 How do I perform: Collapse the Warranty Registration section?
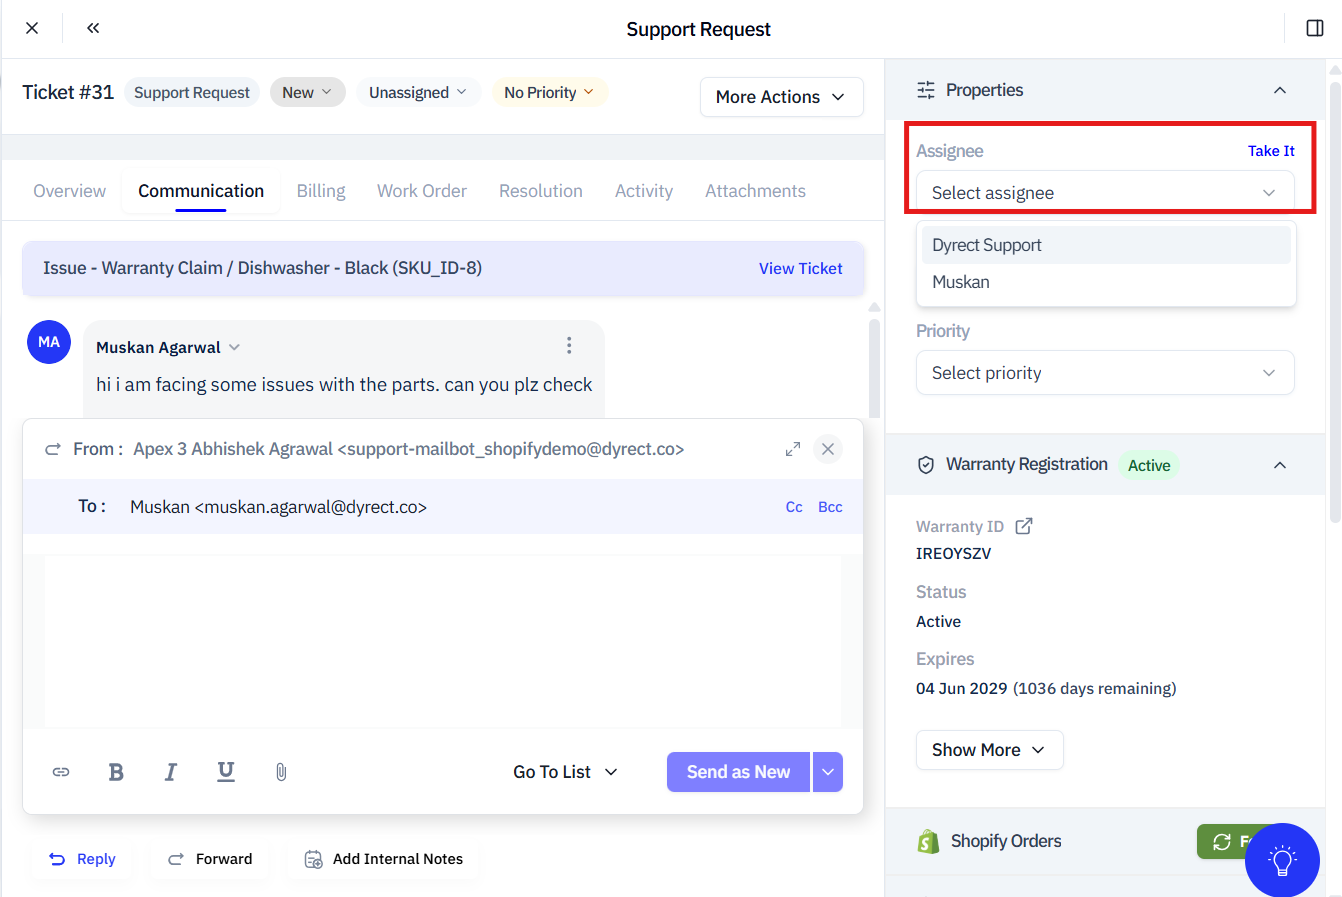1280,465
